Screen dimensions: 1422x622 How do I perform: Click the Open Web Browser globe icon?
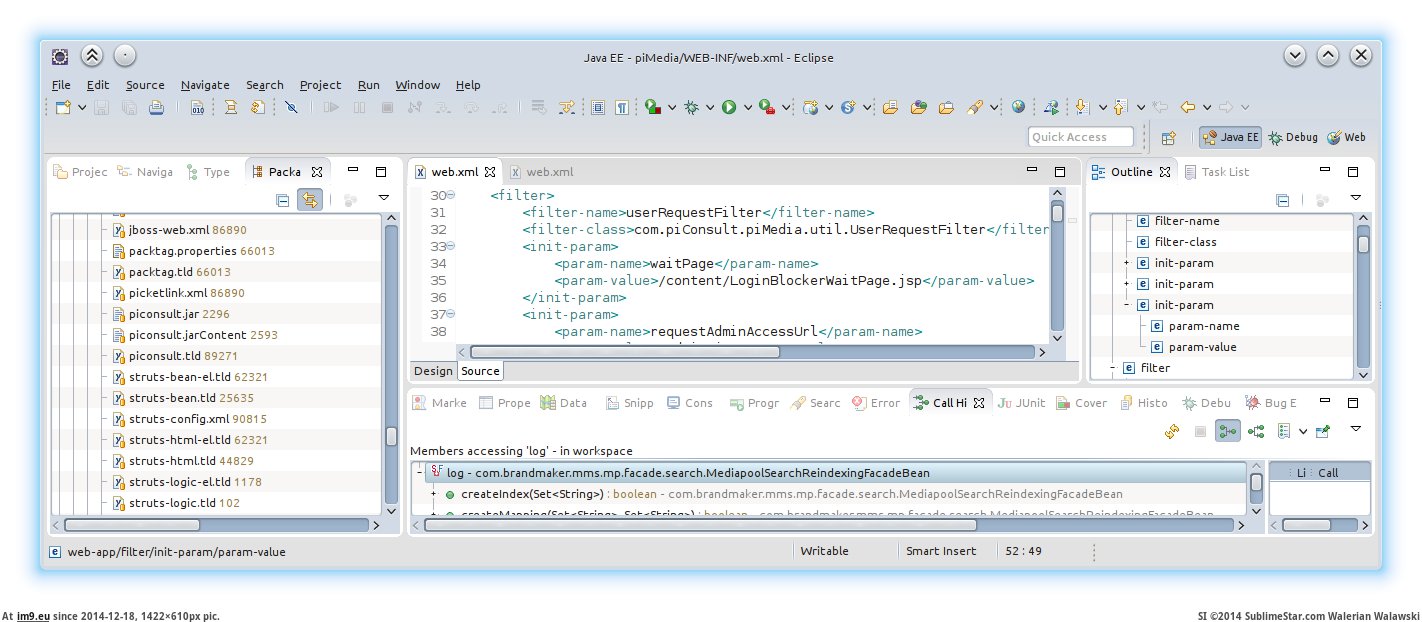pos(1018,107)
